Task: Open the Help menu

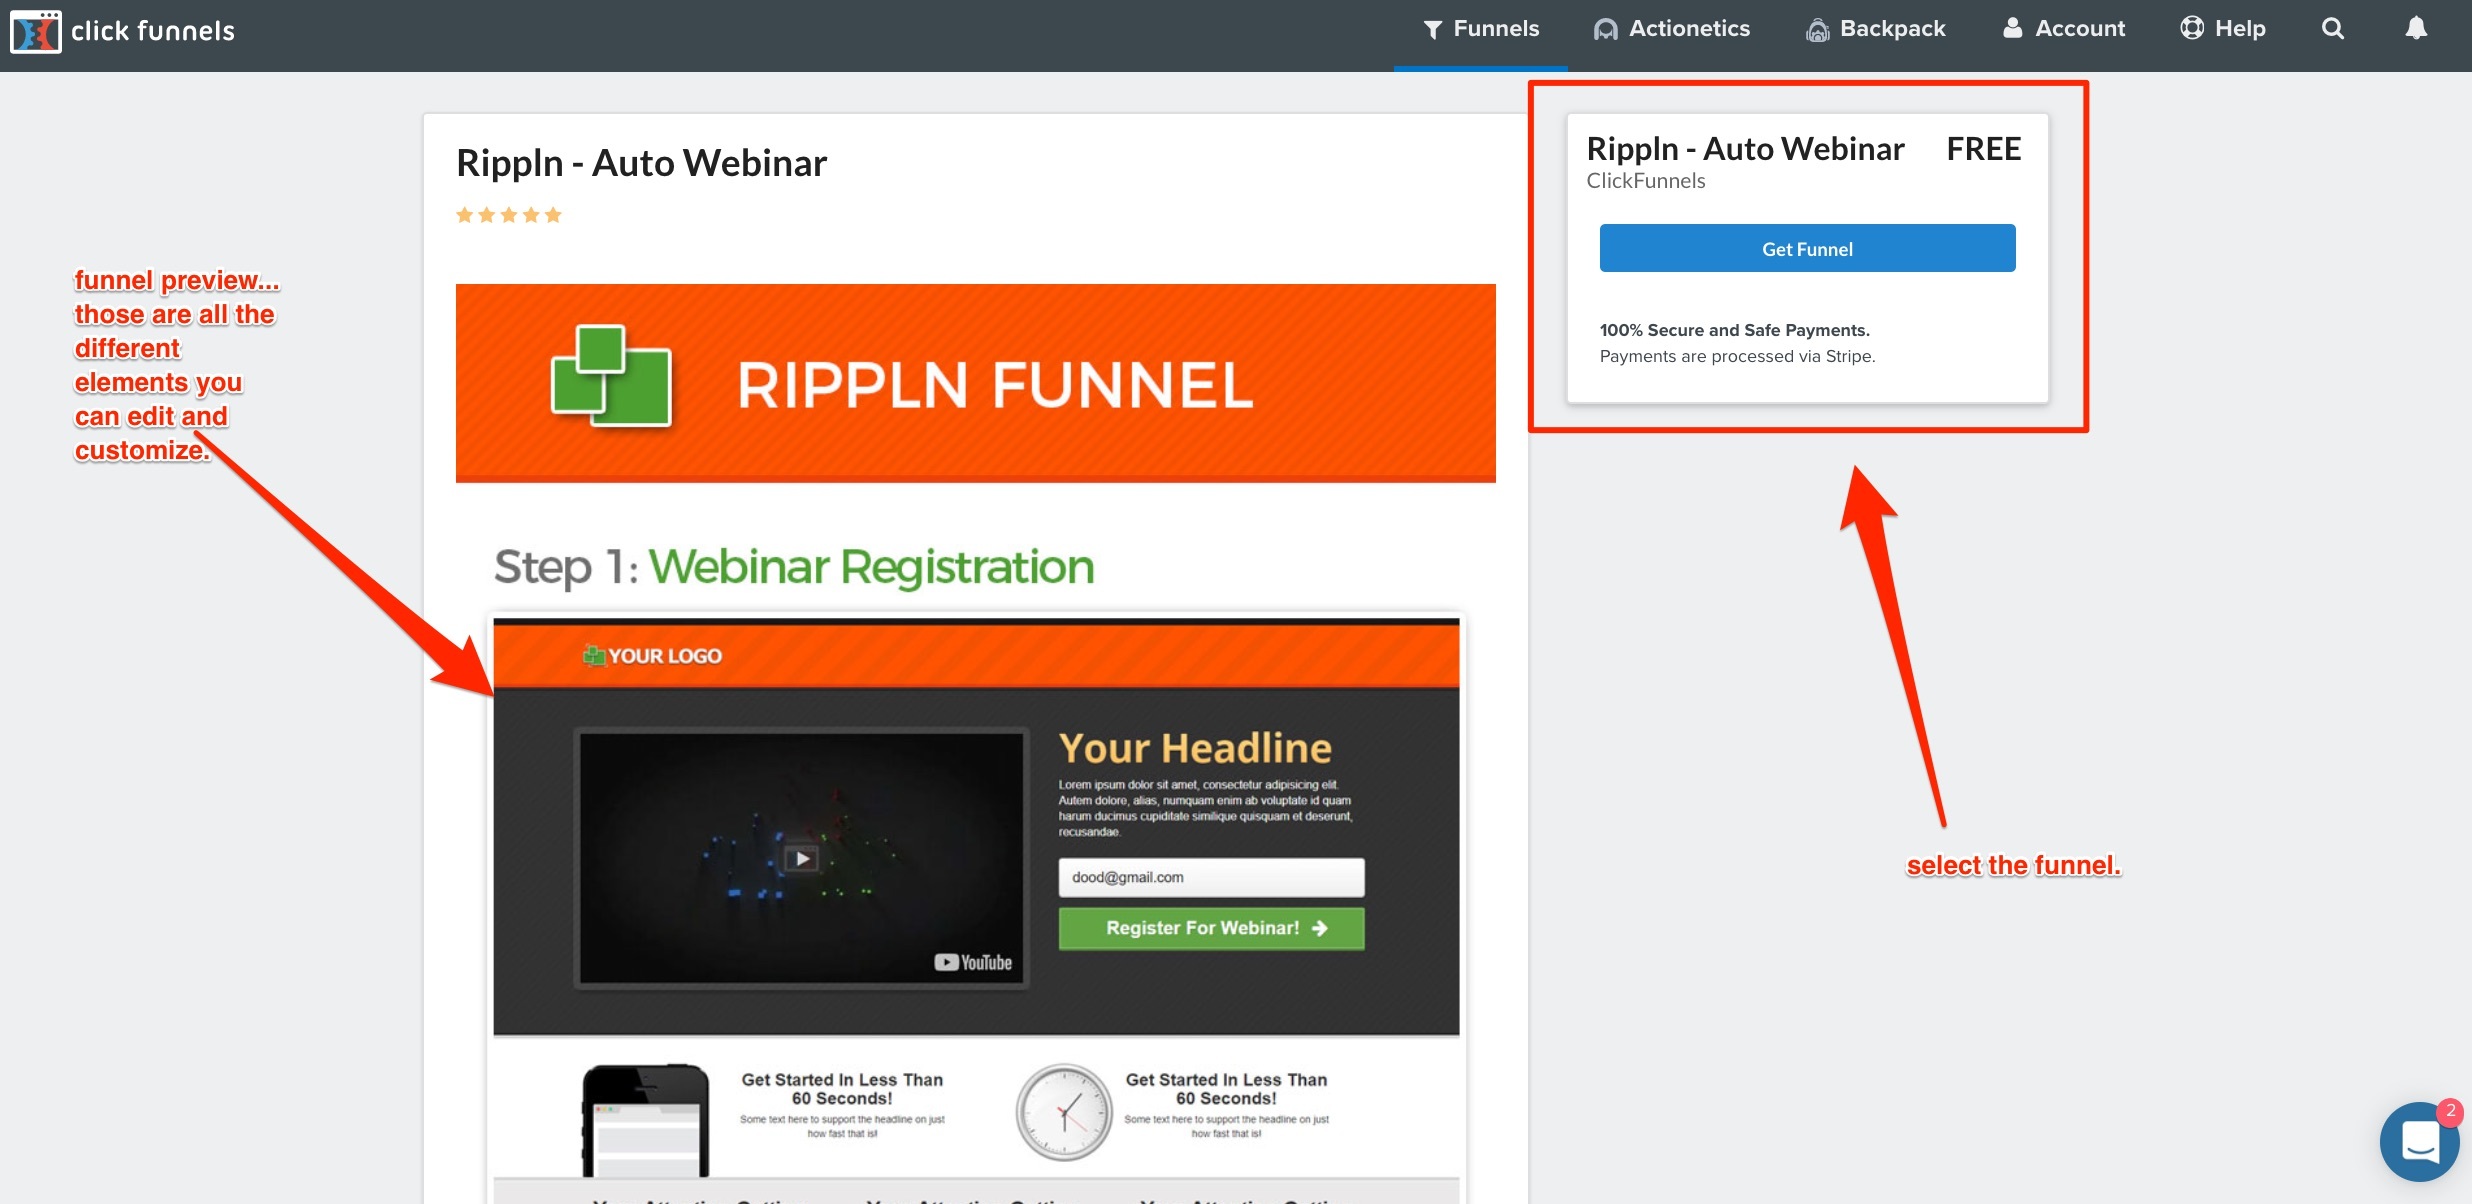Action: [x=2223, y=29]
